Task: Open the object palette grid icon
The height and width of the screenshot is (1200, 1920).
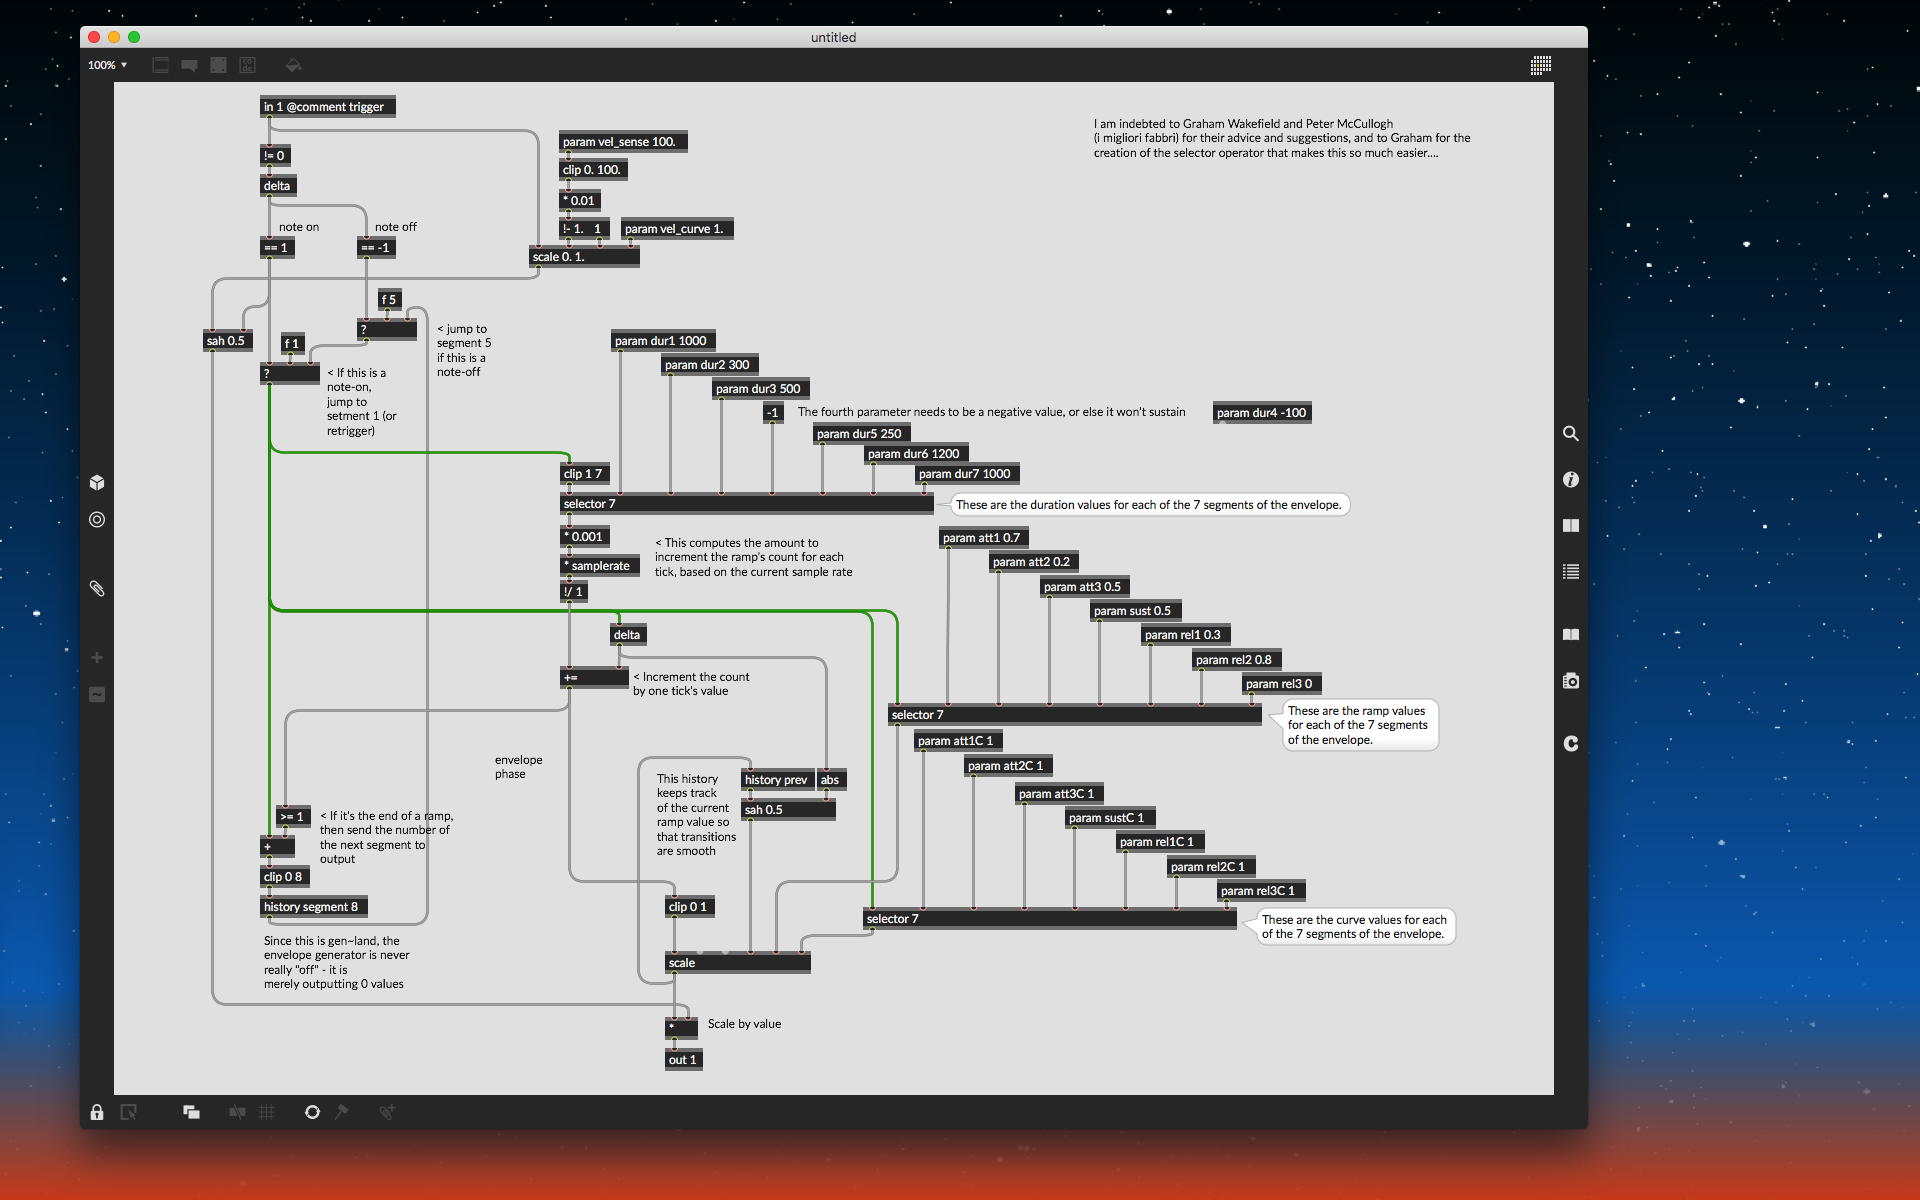Action: tap(1540, 65)
